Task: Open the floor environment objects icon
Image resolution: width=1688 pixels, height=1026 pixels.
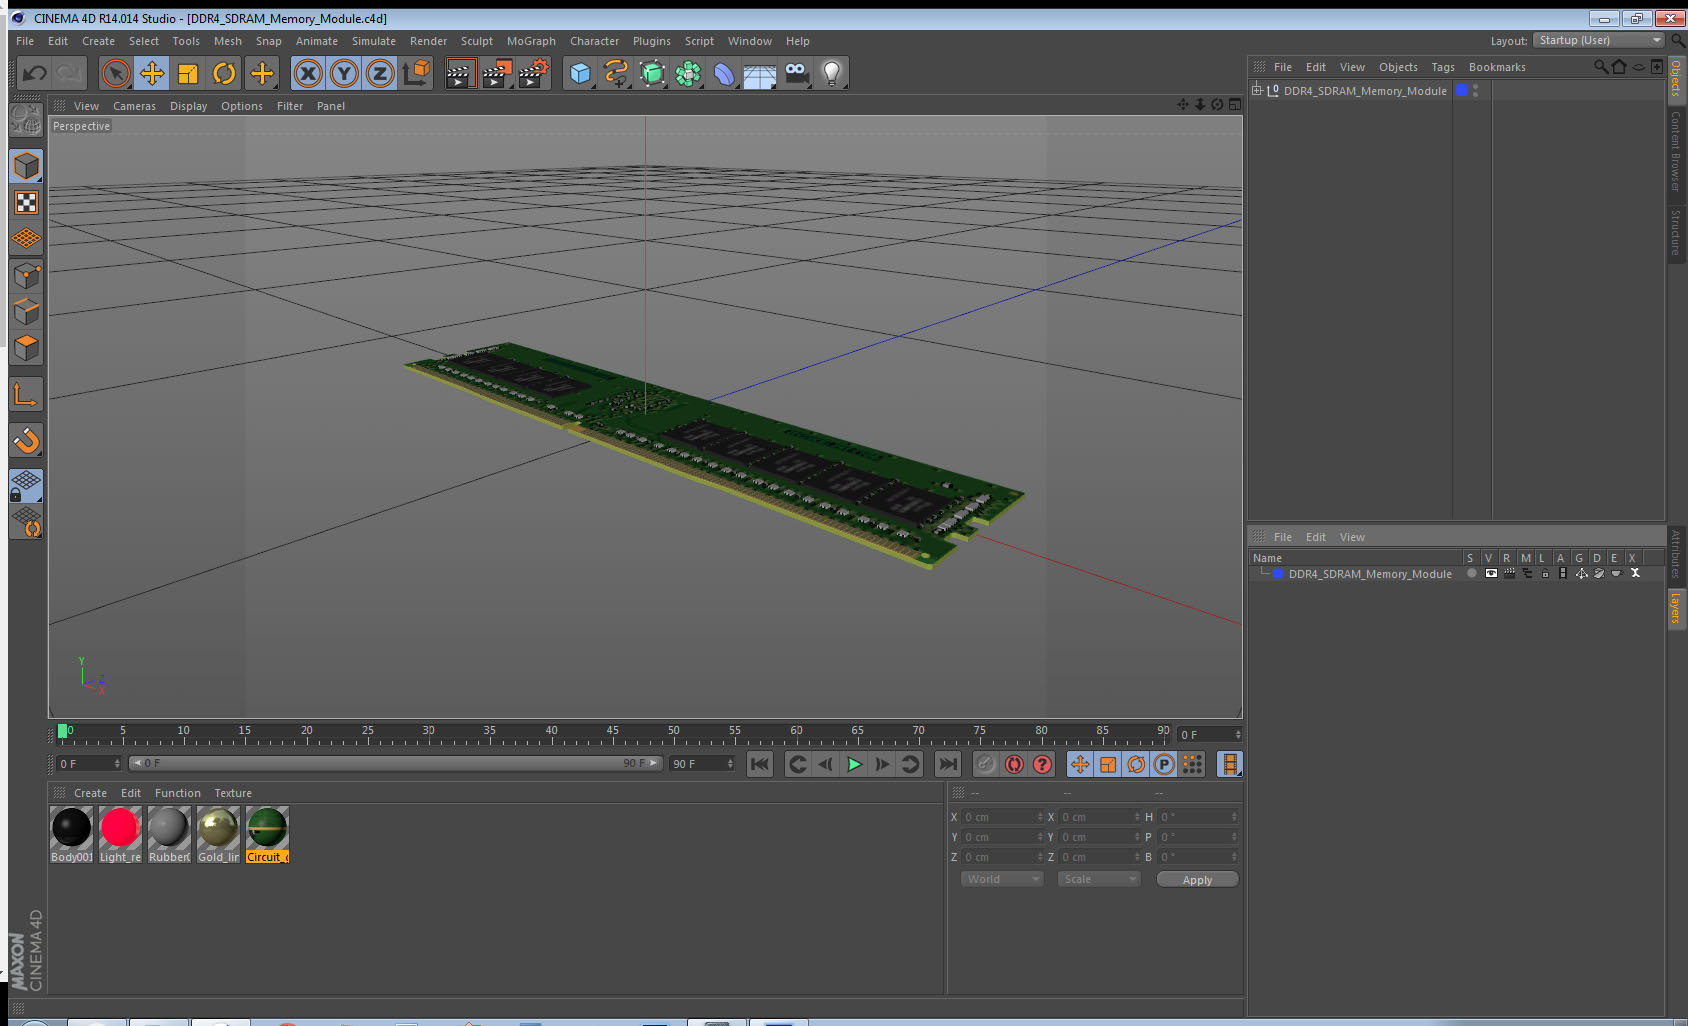Action: 760,73
